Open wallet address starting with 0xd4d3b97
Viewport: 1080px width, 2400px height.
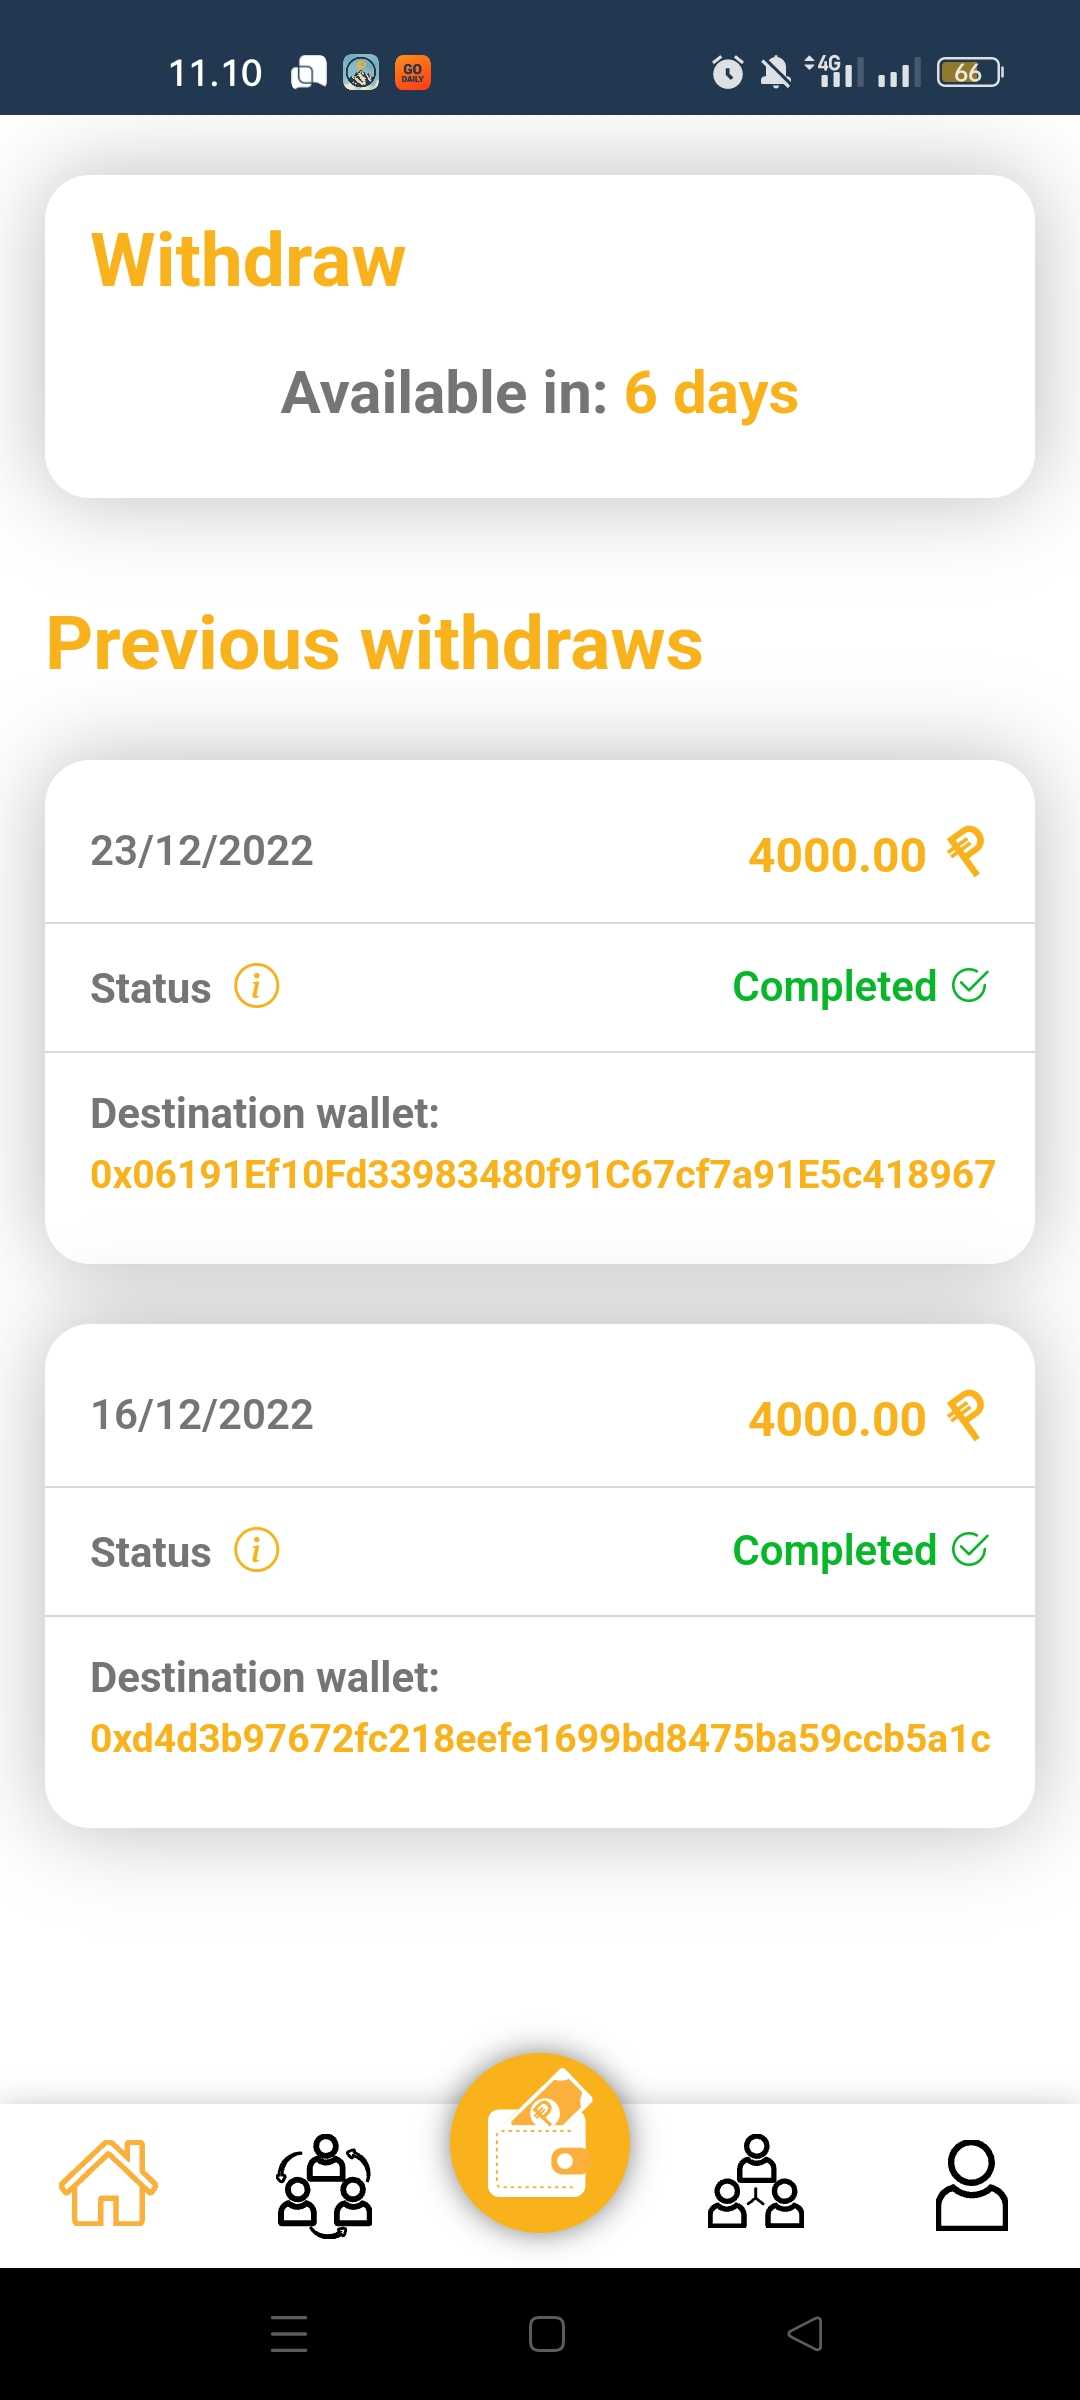coord(540,1738)
